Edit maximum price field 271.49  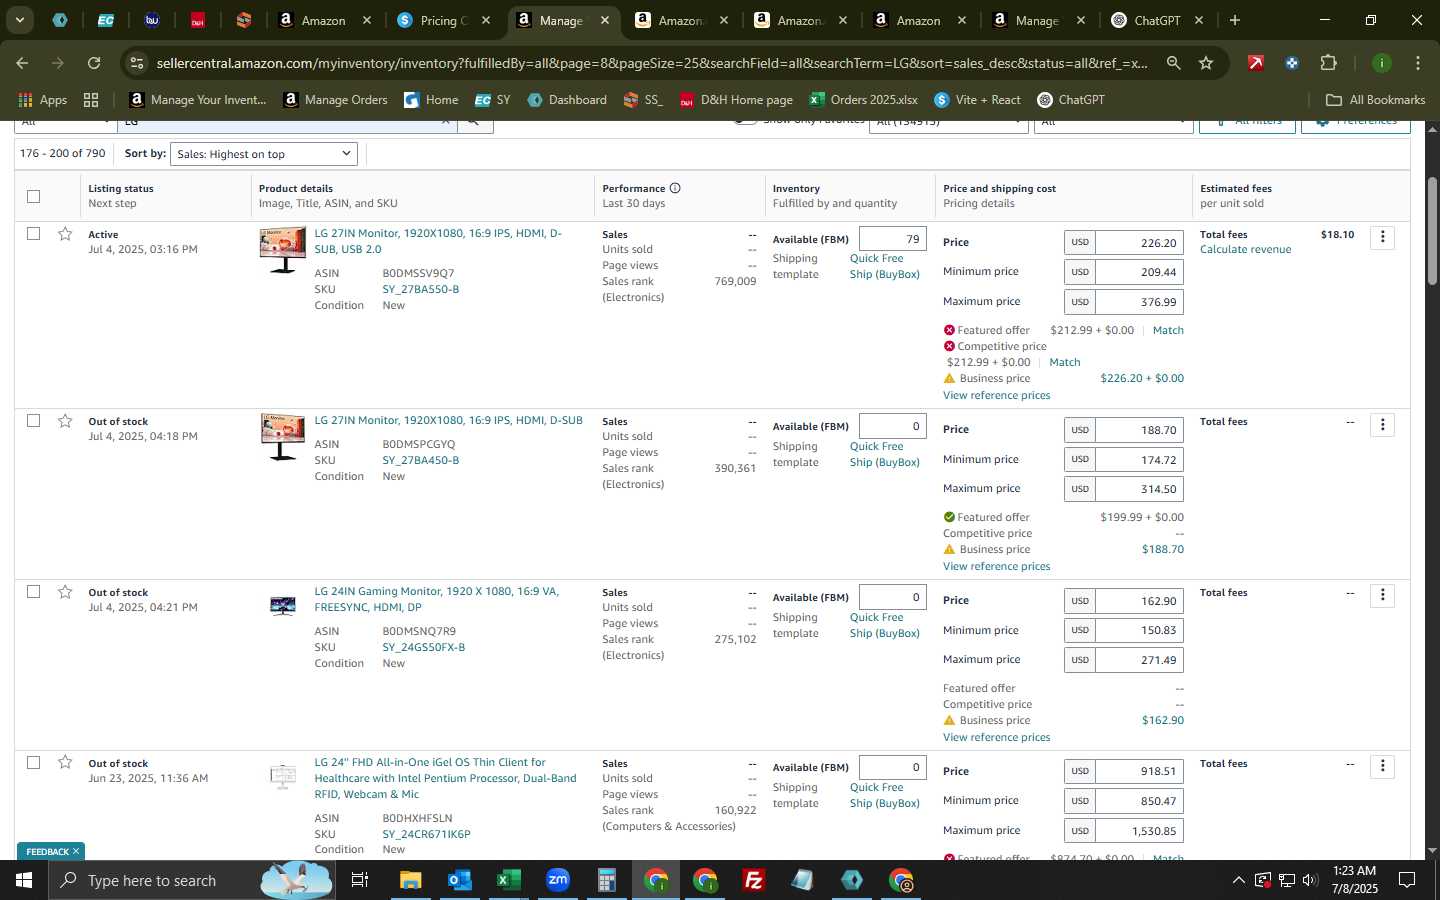[1139, 660]
